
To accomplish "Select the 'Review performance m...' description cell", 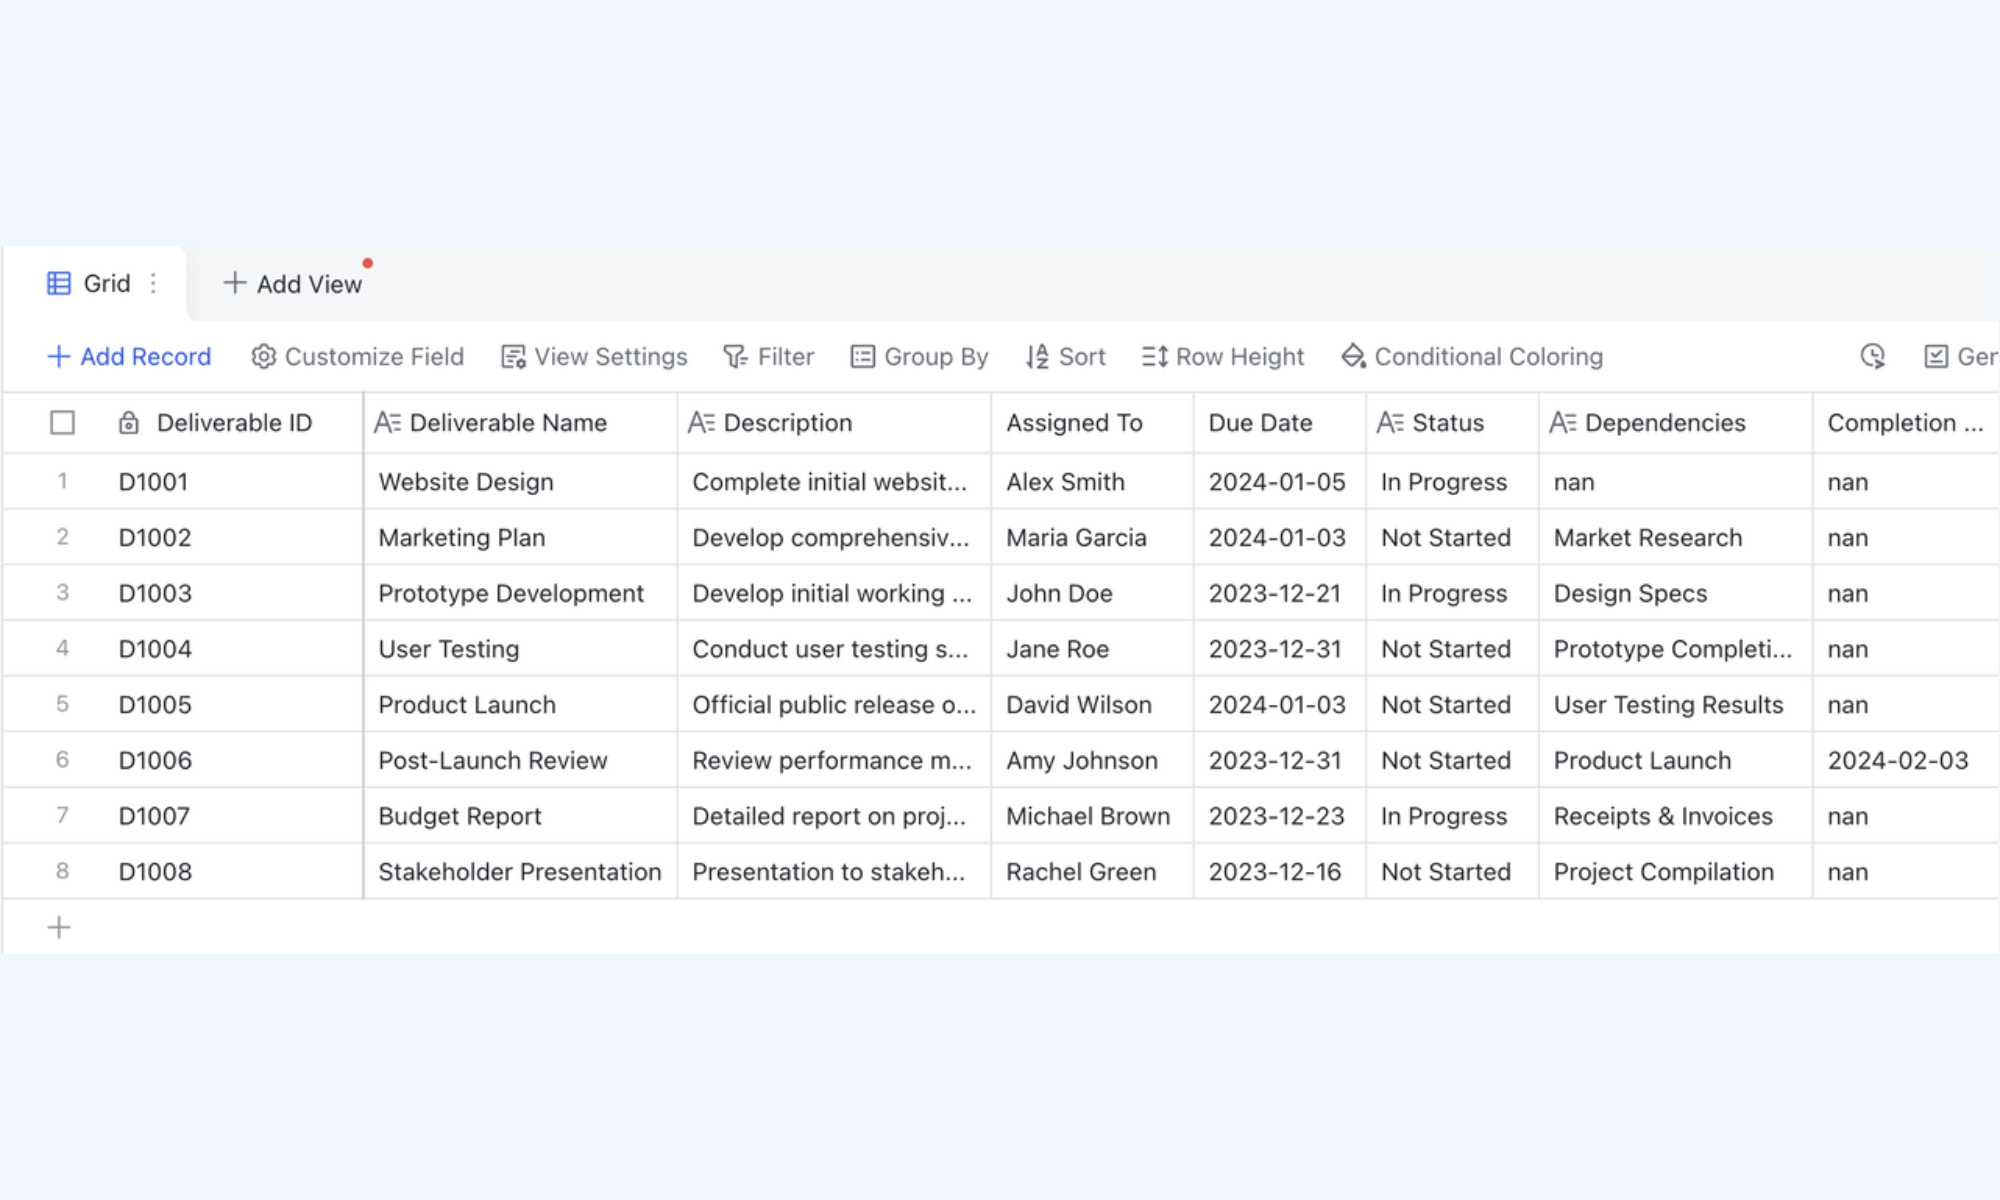I will pyautogui.click(x=834, y=760).
